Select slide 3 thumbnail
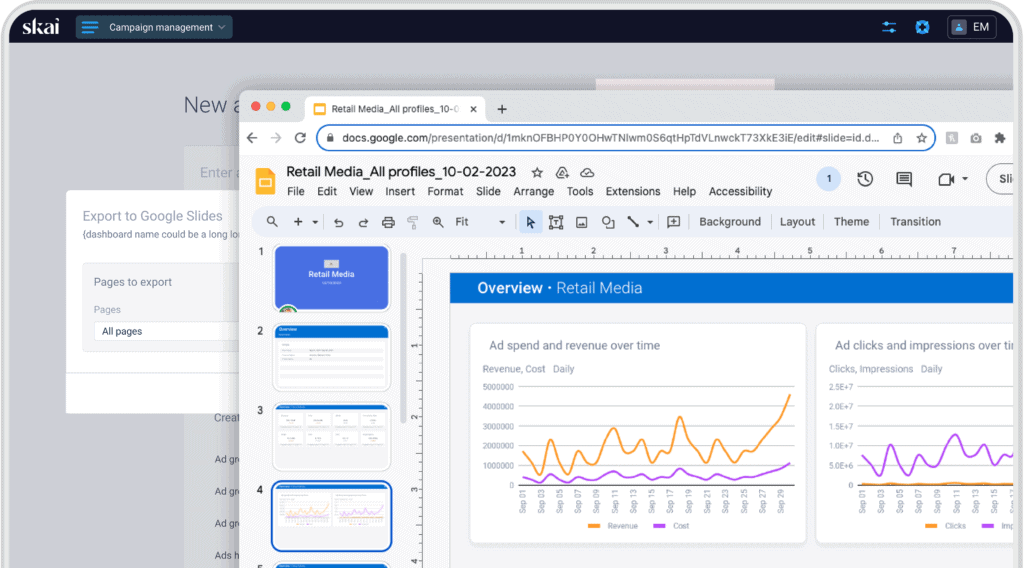 (331, 436)
